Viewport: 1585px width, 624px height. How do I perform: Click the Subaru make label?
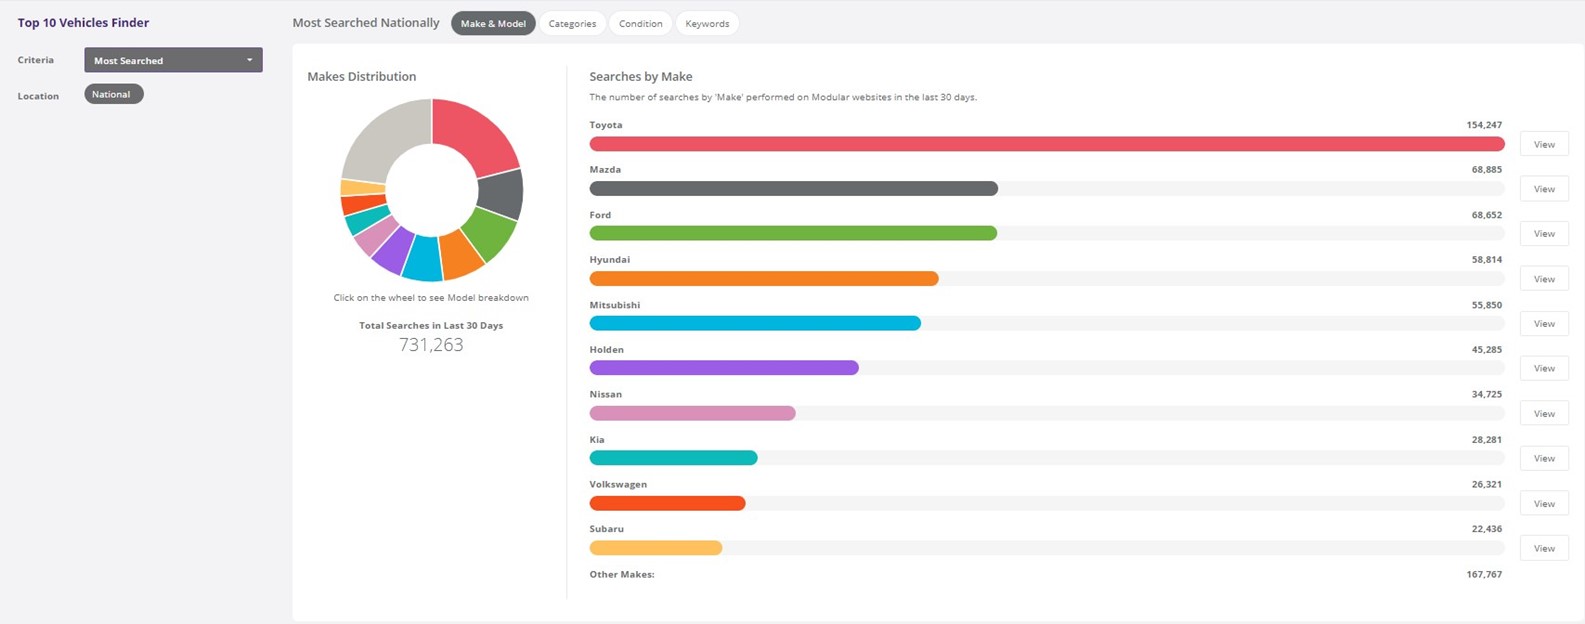pyautogui.click(x=606, y=528)
